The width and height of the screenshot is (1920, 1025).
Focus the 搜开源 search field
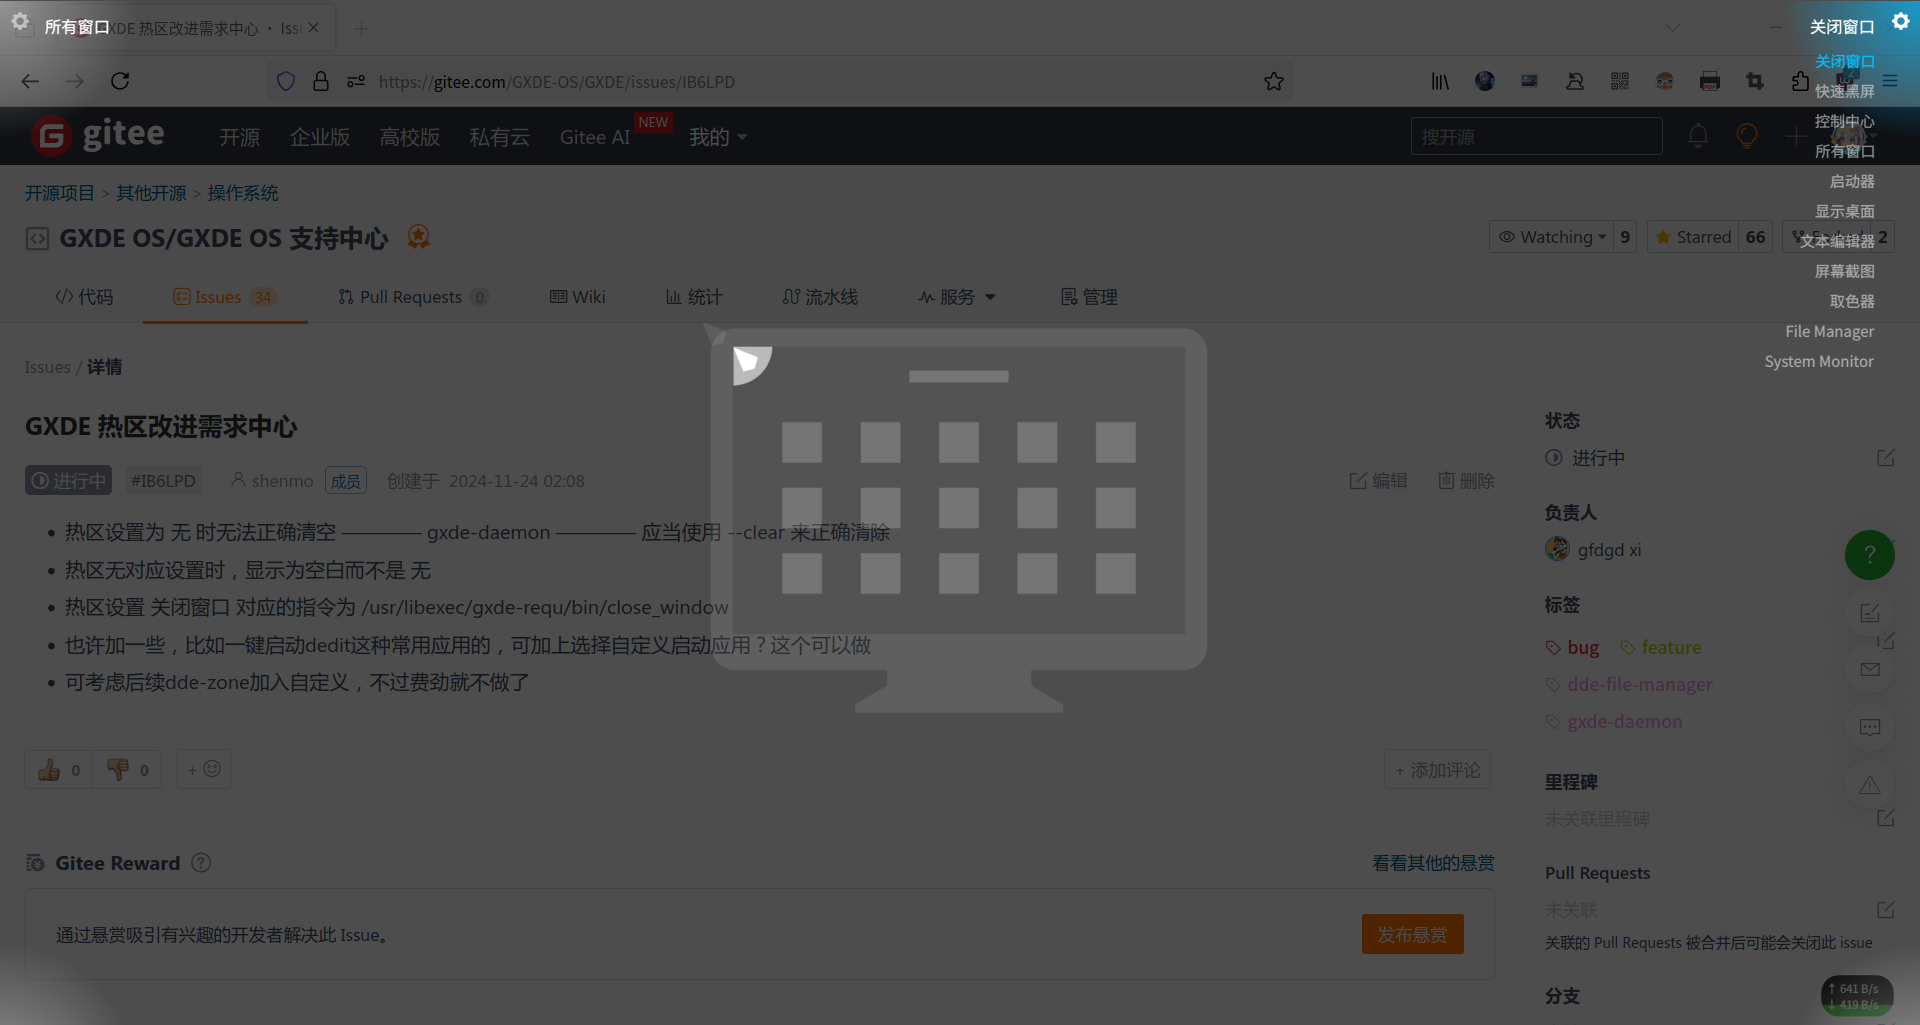pyautogui.click(x=1536, y=136)
